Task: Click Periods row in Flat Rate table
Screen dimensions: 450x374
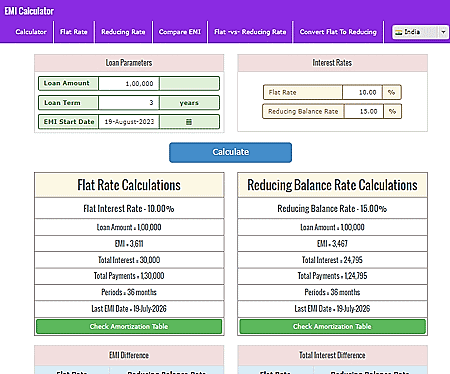Action: 129,292
